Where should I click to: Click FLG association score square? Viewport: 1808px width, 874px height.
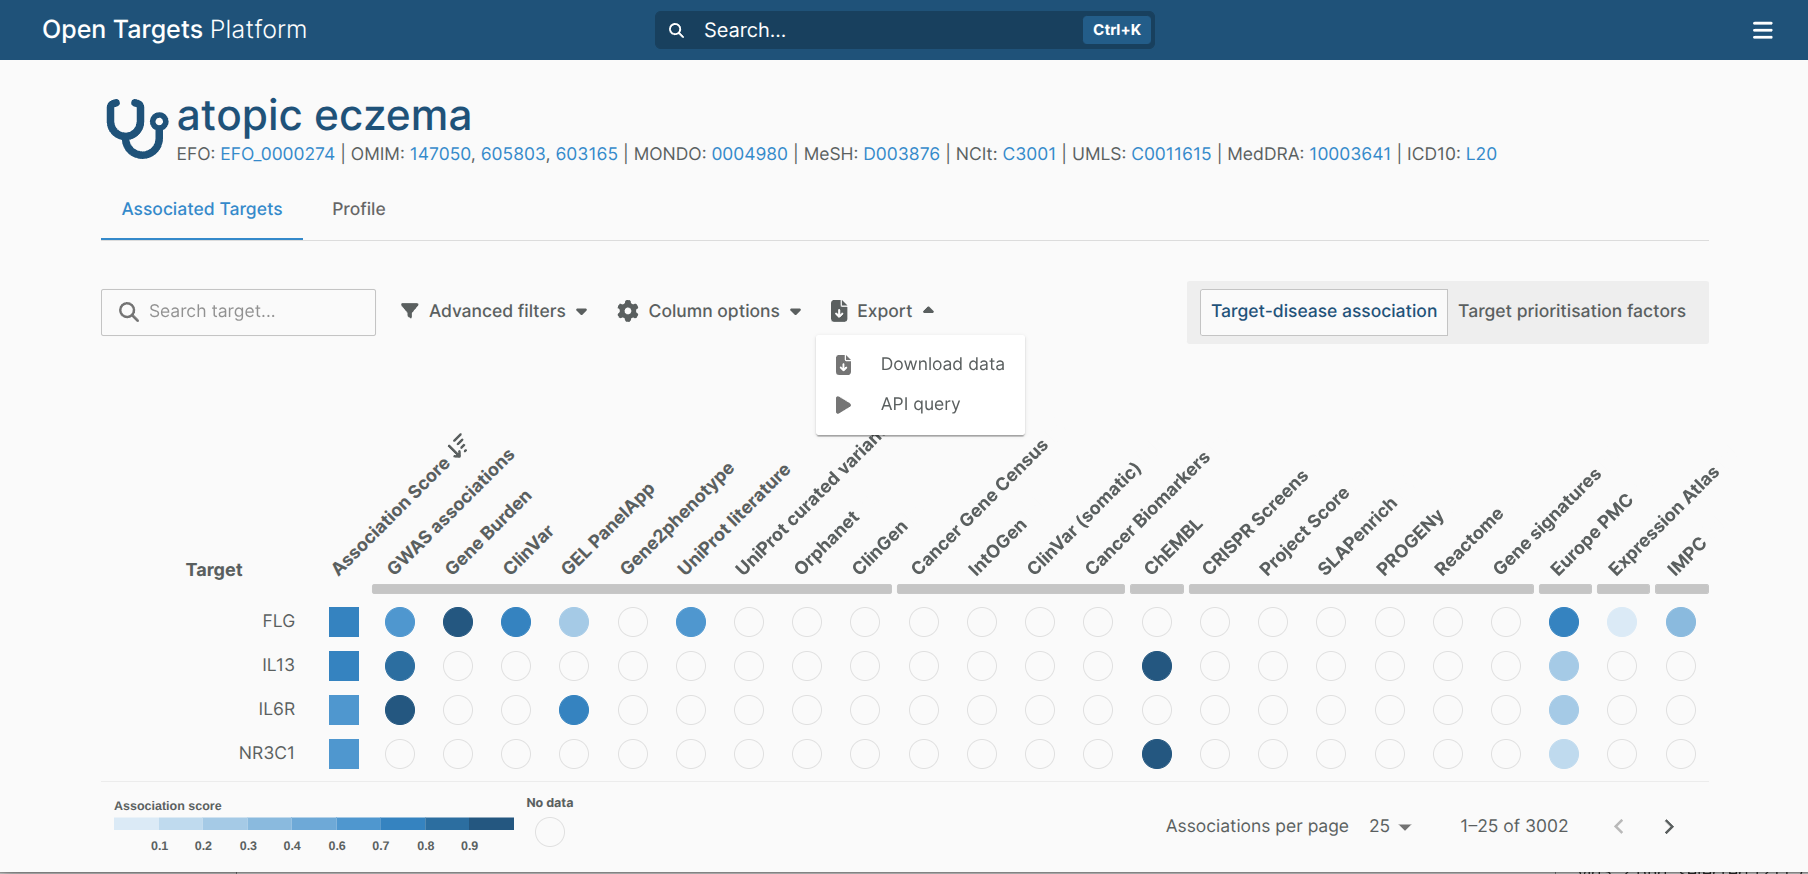(x=344, y=622)
